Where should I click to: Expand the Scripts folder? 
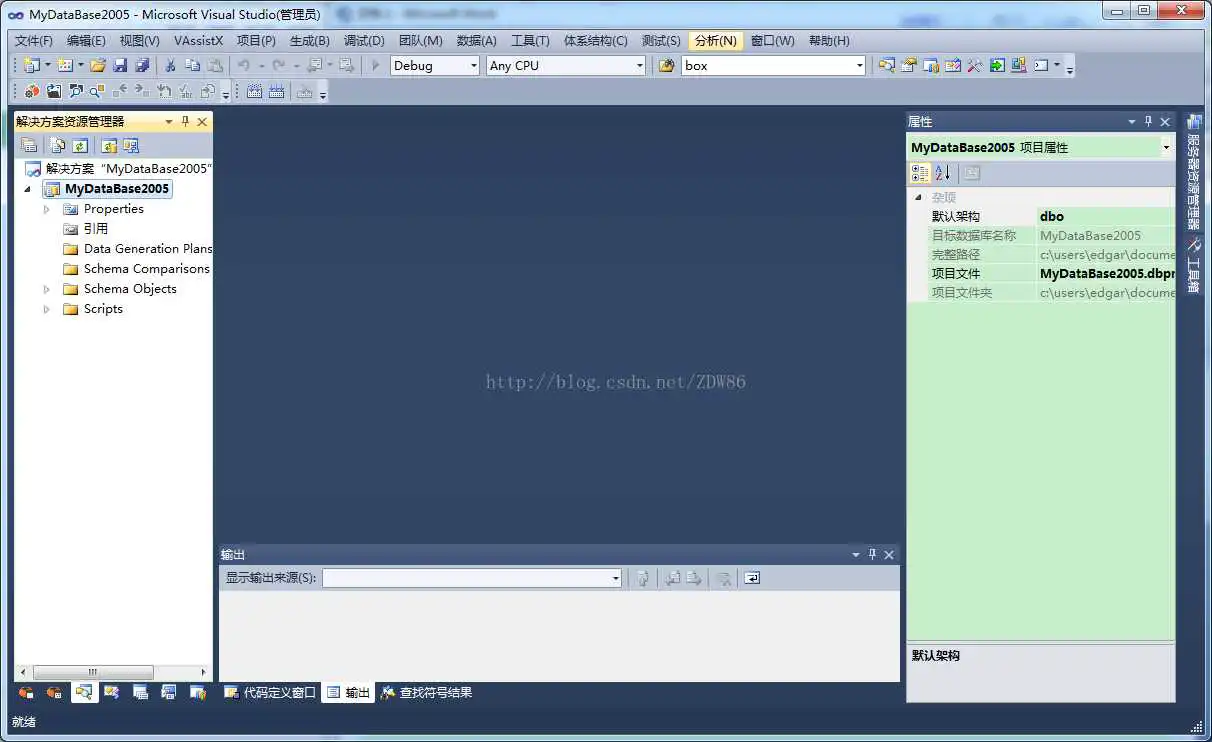pyautogui.click(x=46, y=309)
